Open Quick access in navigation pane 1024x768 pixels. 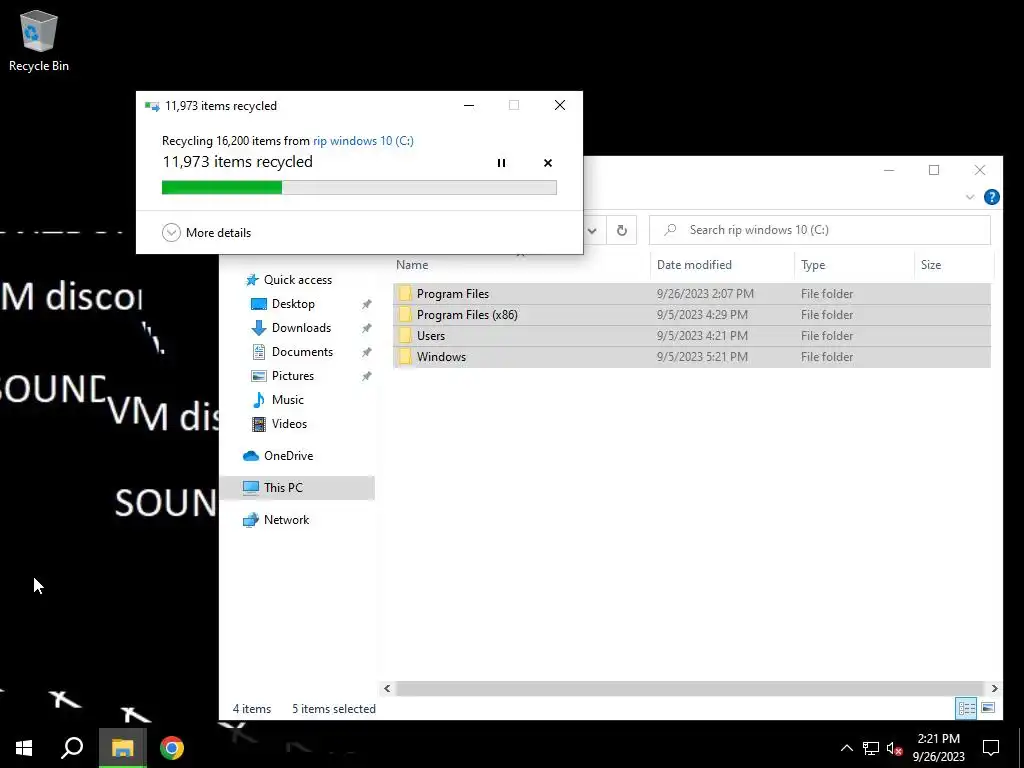click(289, 280)
